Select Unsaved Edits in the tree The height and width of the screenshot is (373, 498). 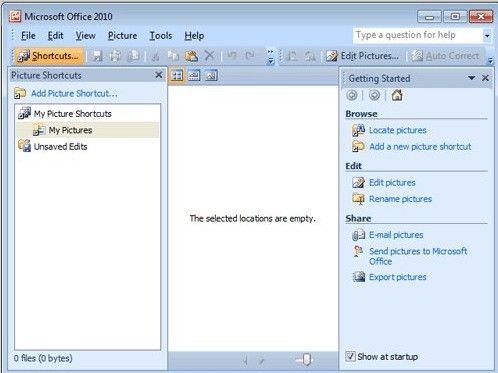60,147
